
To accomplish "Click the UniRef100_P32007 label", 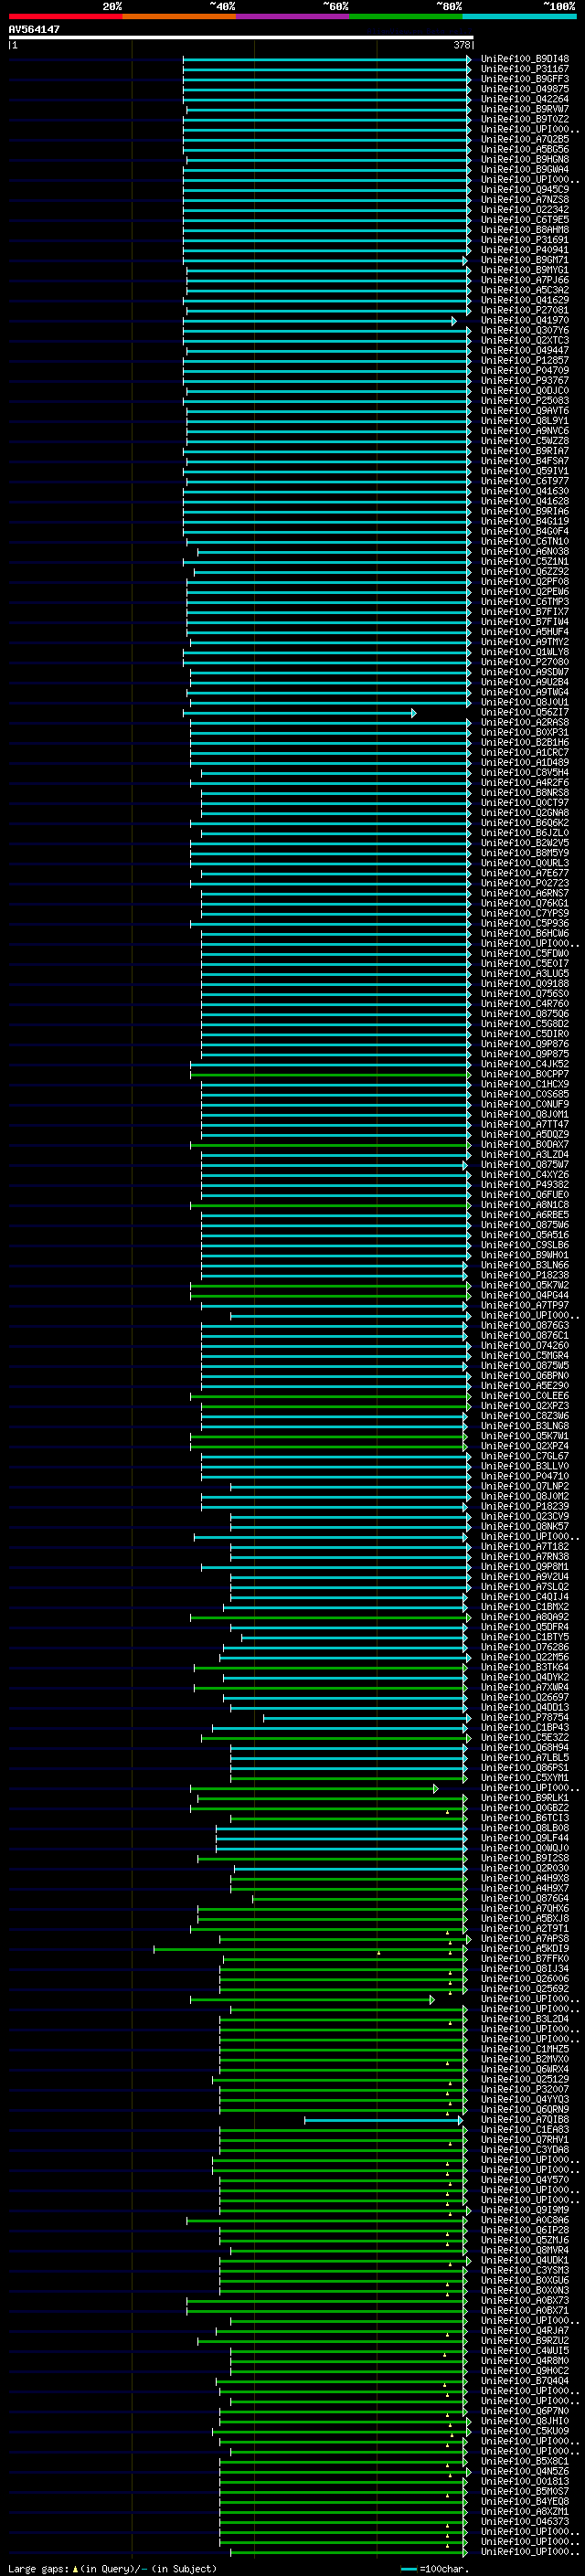I will pos(525,2090).
